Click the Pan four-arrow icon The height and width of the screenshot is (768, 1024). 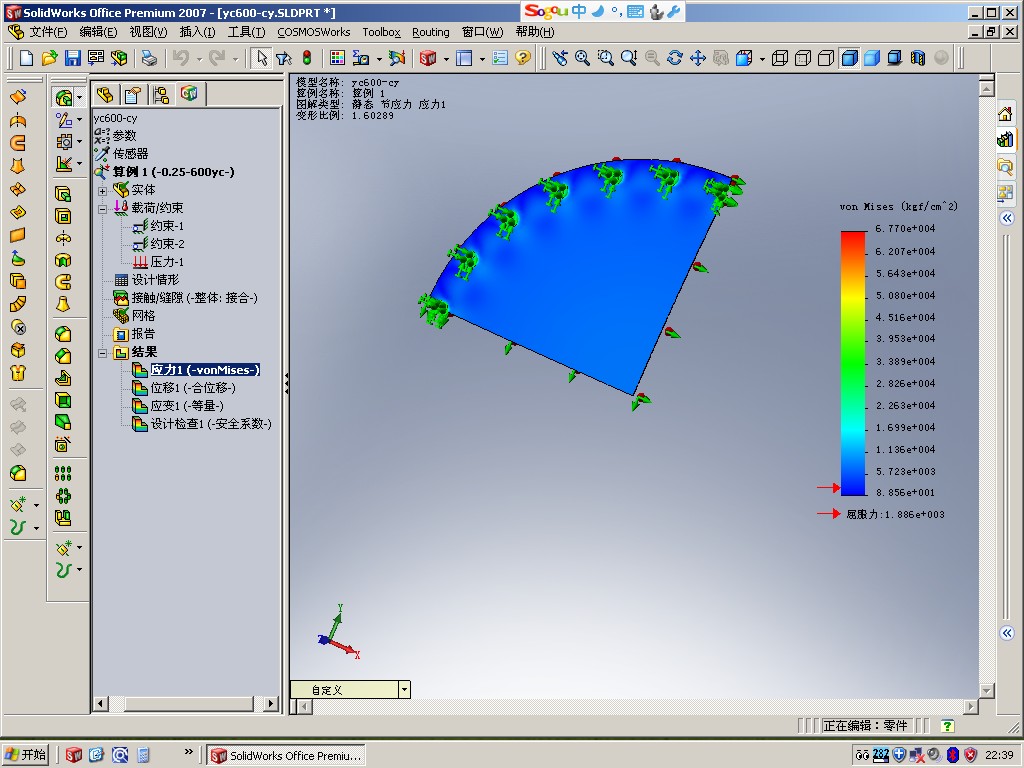(698, 58)
